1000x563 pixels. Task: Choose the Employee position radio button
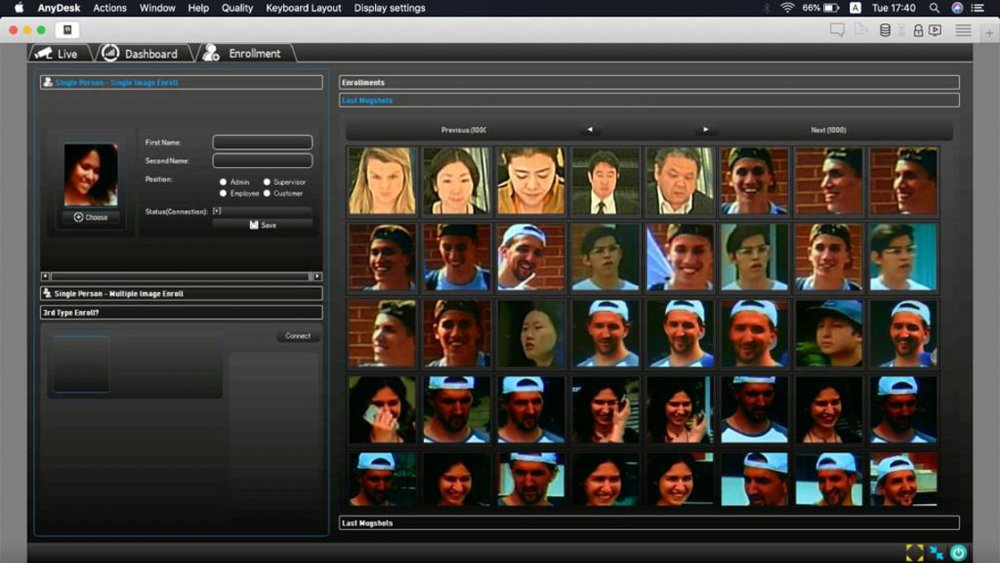(x=223, y=193)
